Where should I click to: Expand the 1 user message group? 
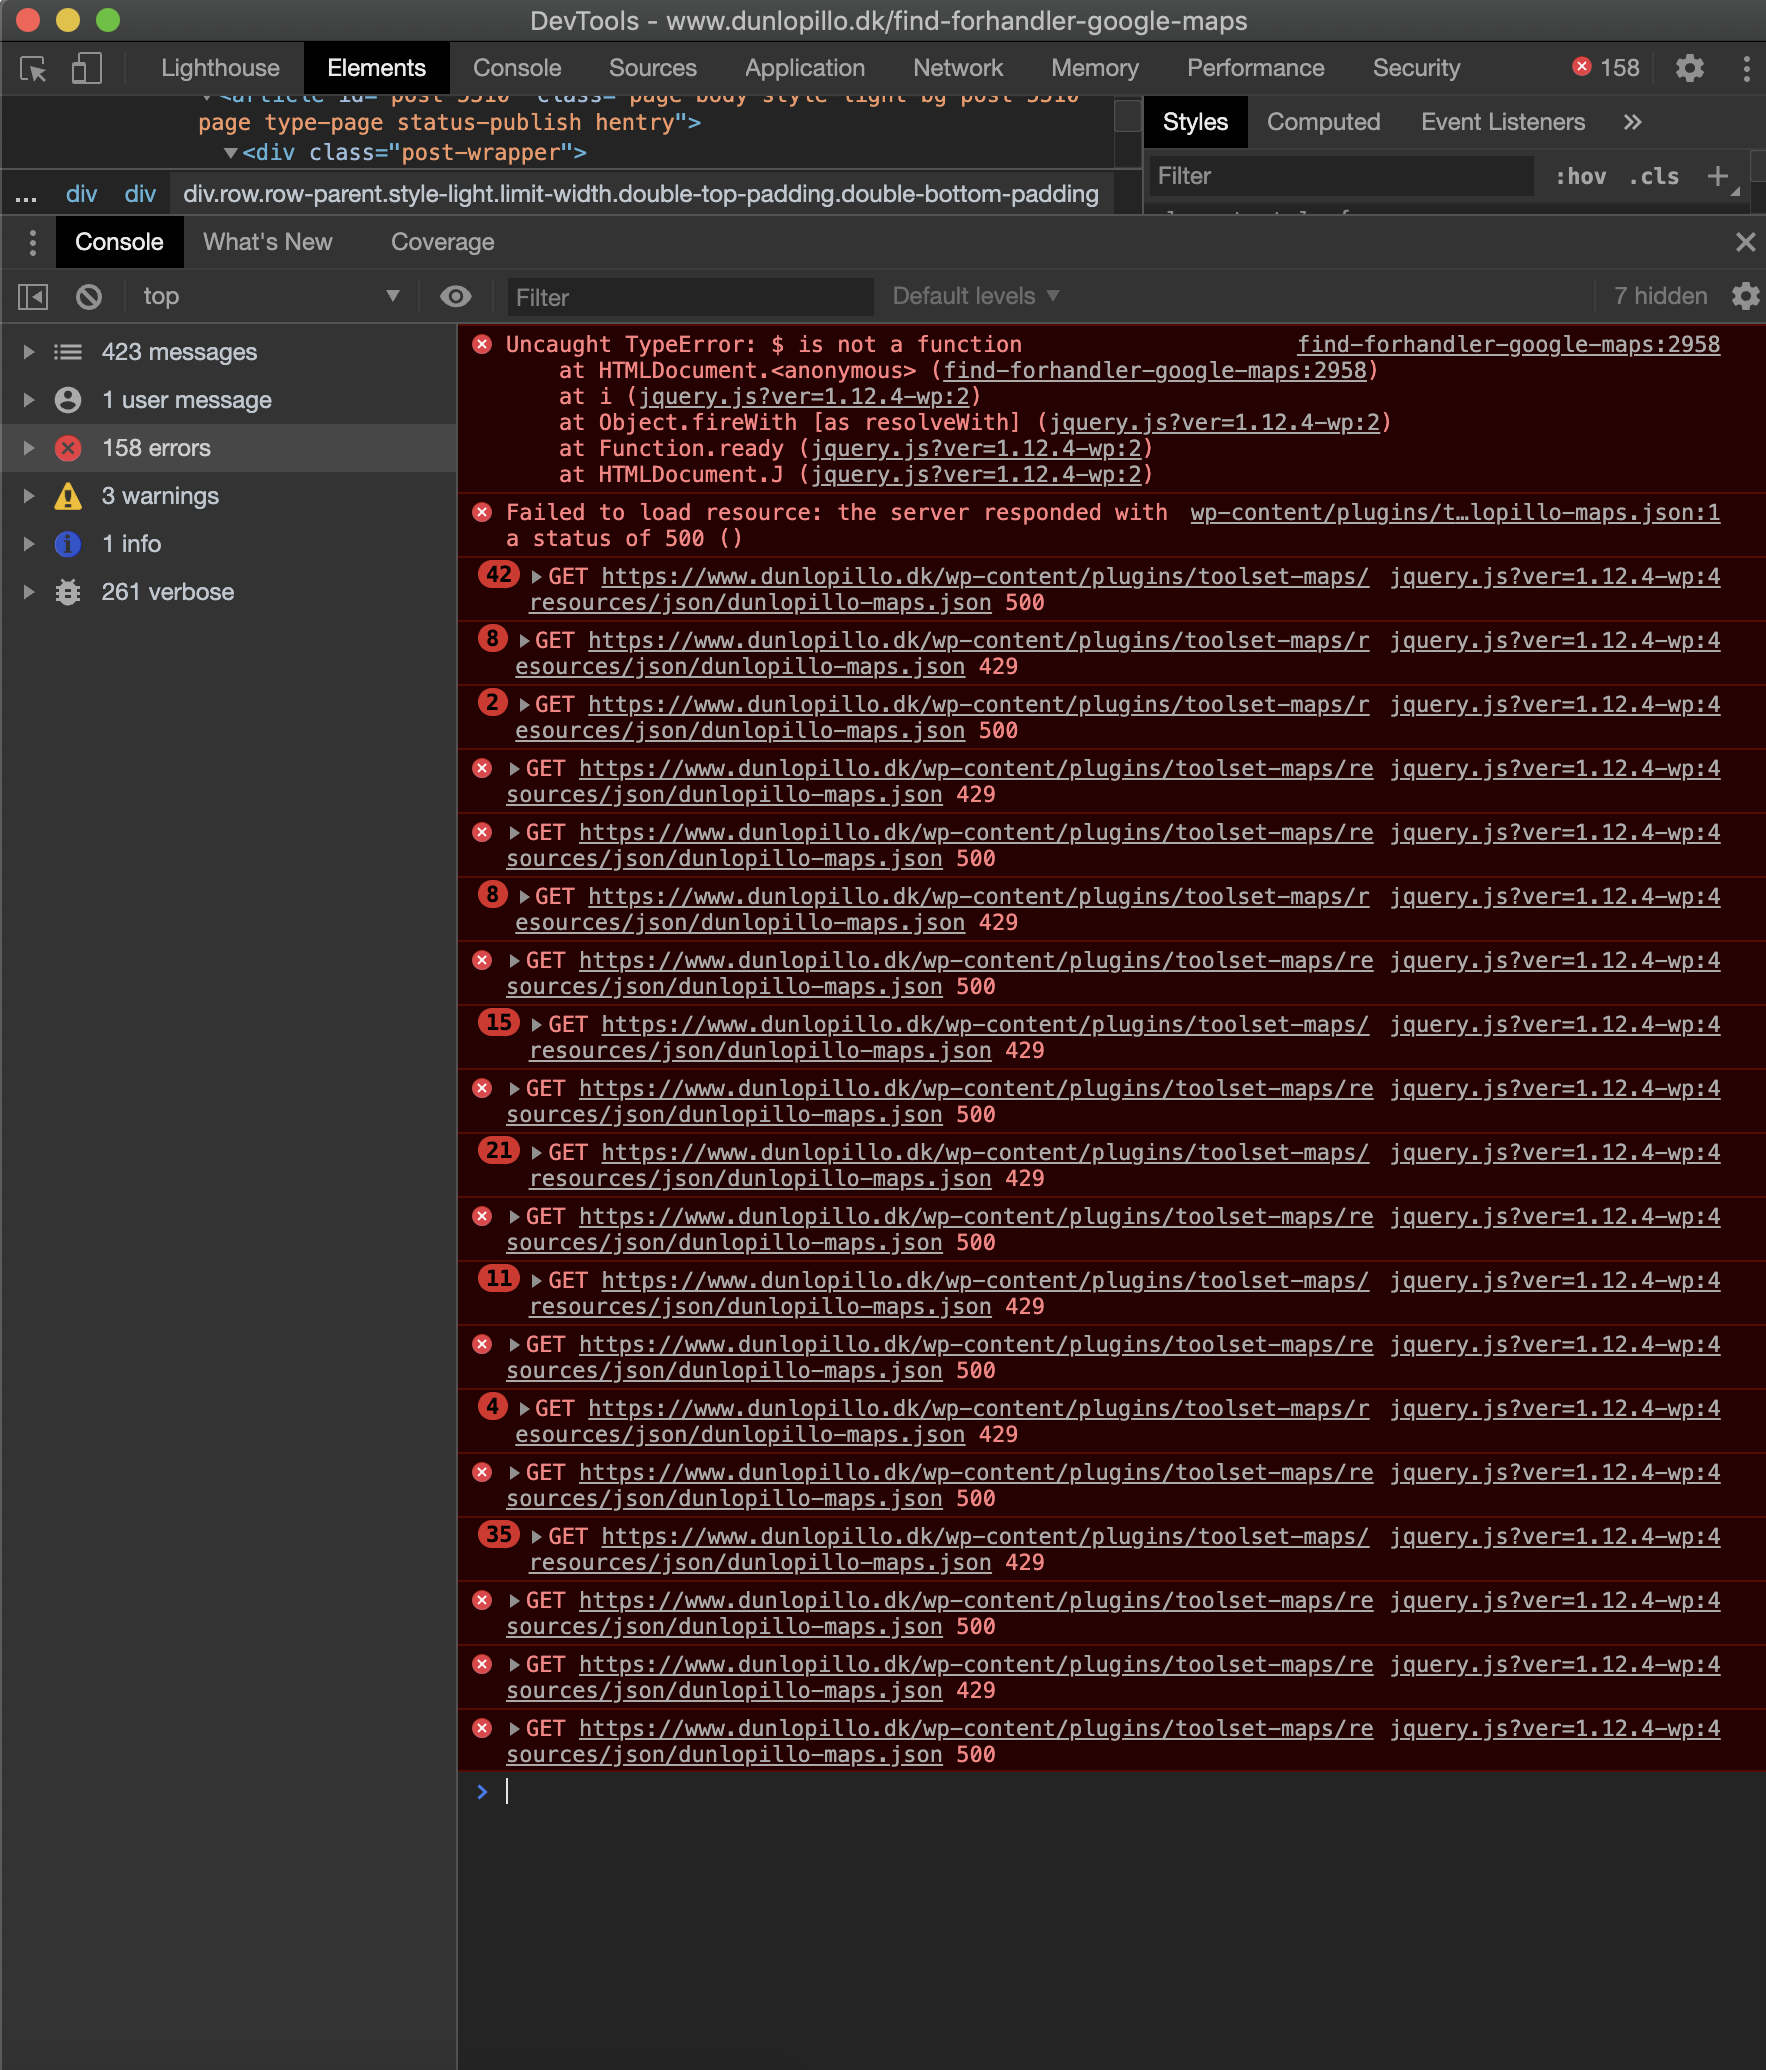point(29,400)
